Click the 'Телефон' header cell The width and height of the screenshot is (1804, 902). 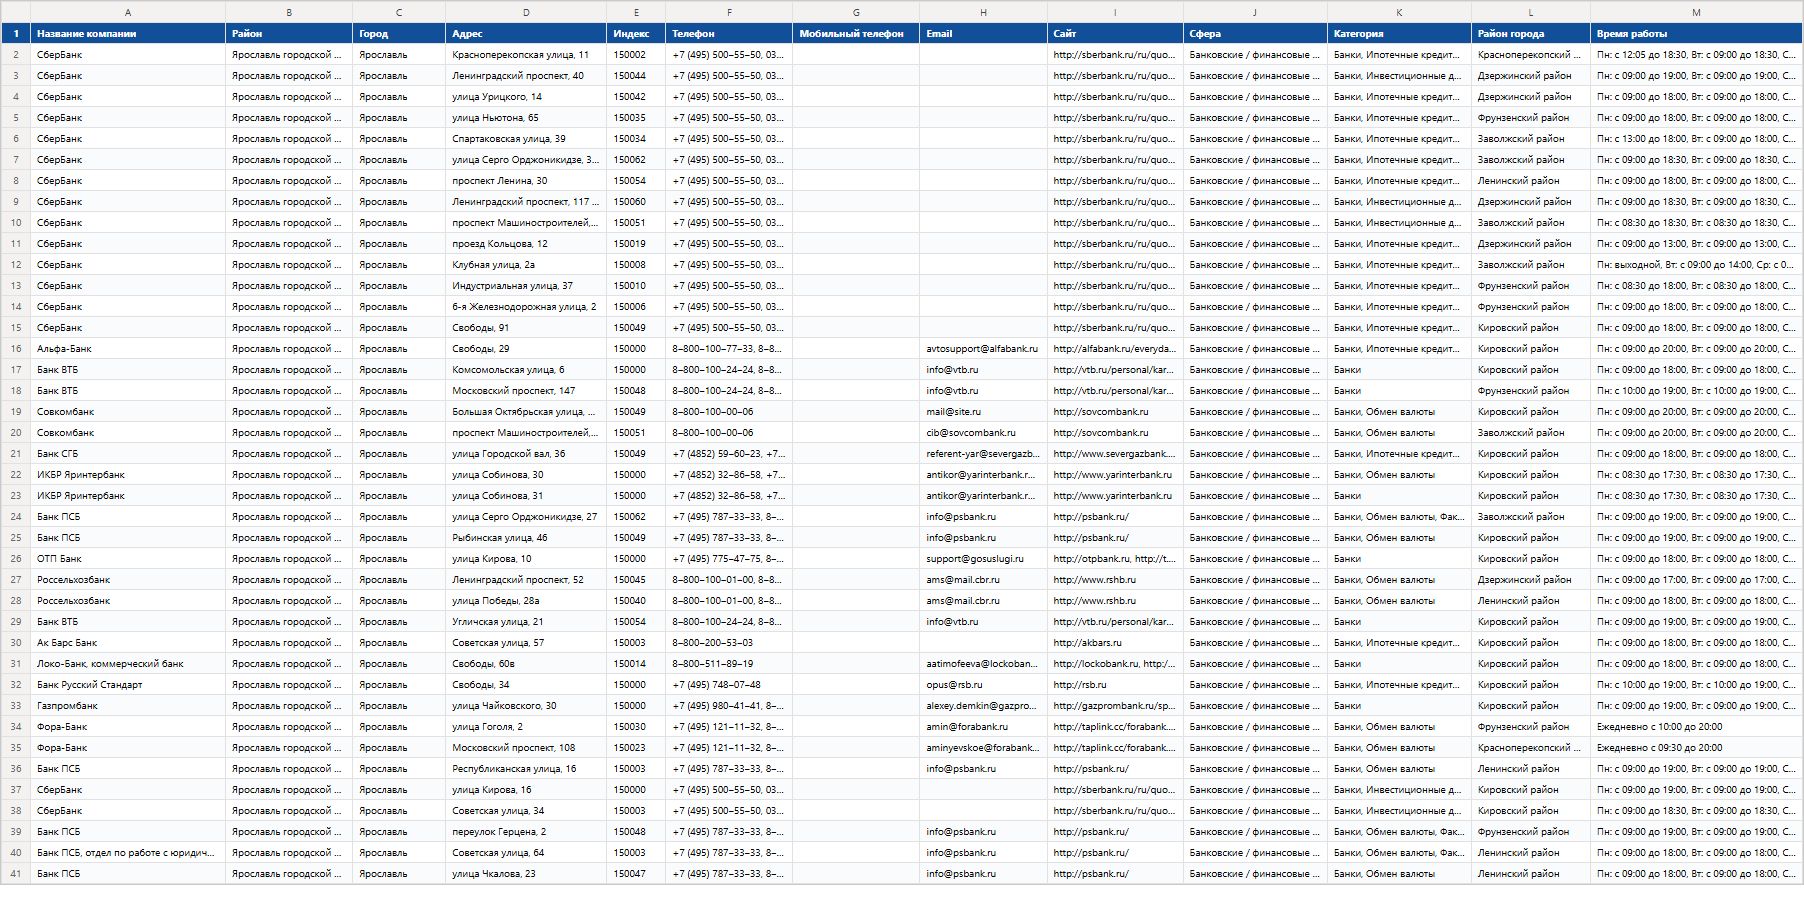(729, 34)
